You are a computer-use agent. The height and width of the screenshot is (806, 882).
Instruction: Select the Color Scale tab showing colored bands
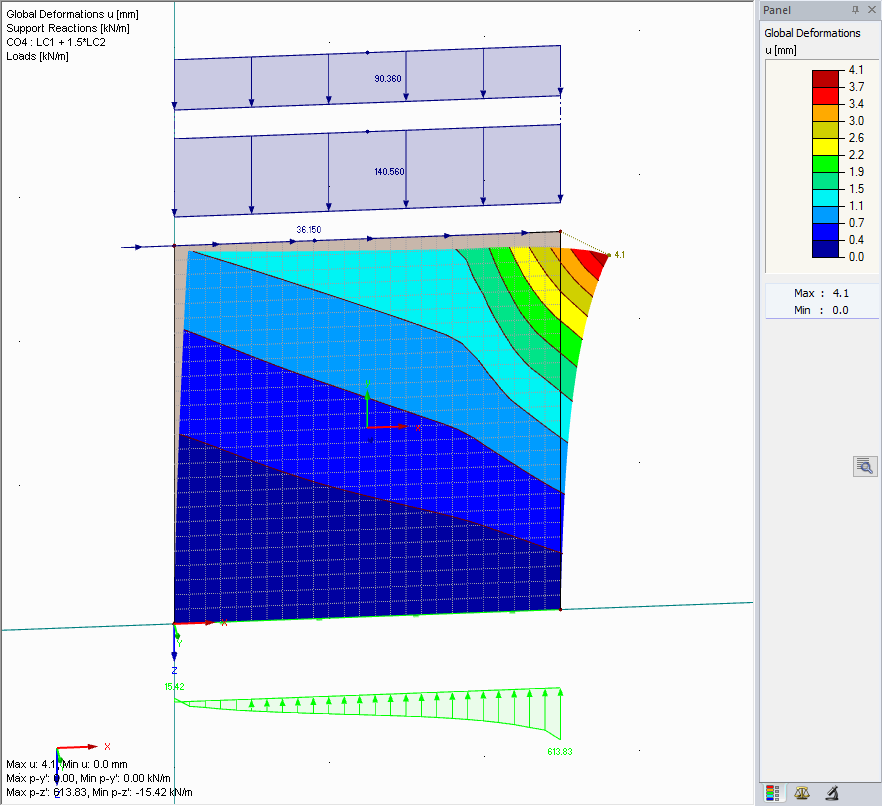pyautogui.click(x=775, y=792)
